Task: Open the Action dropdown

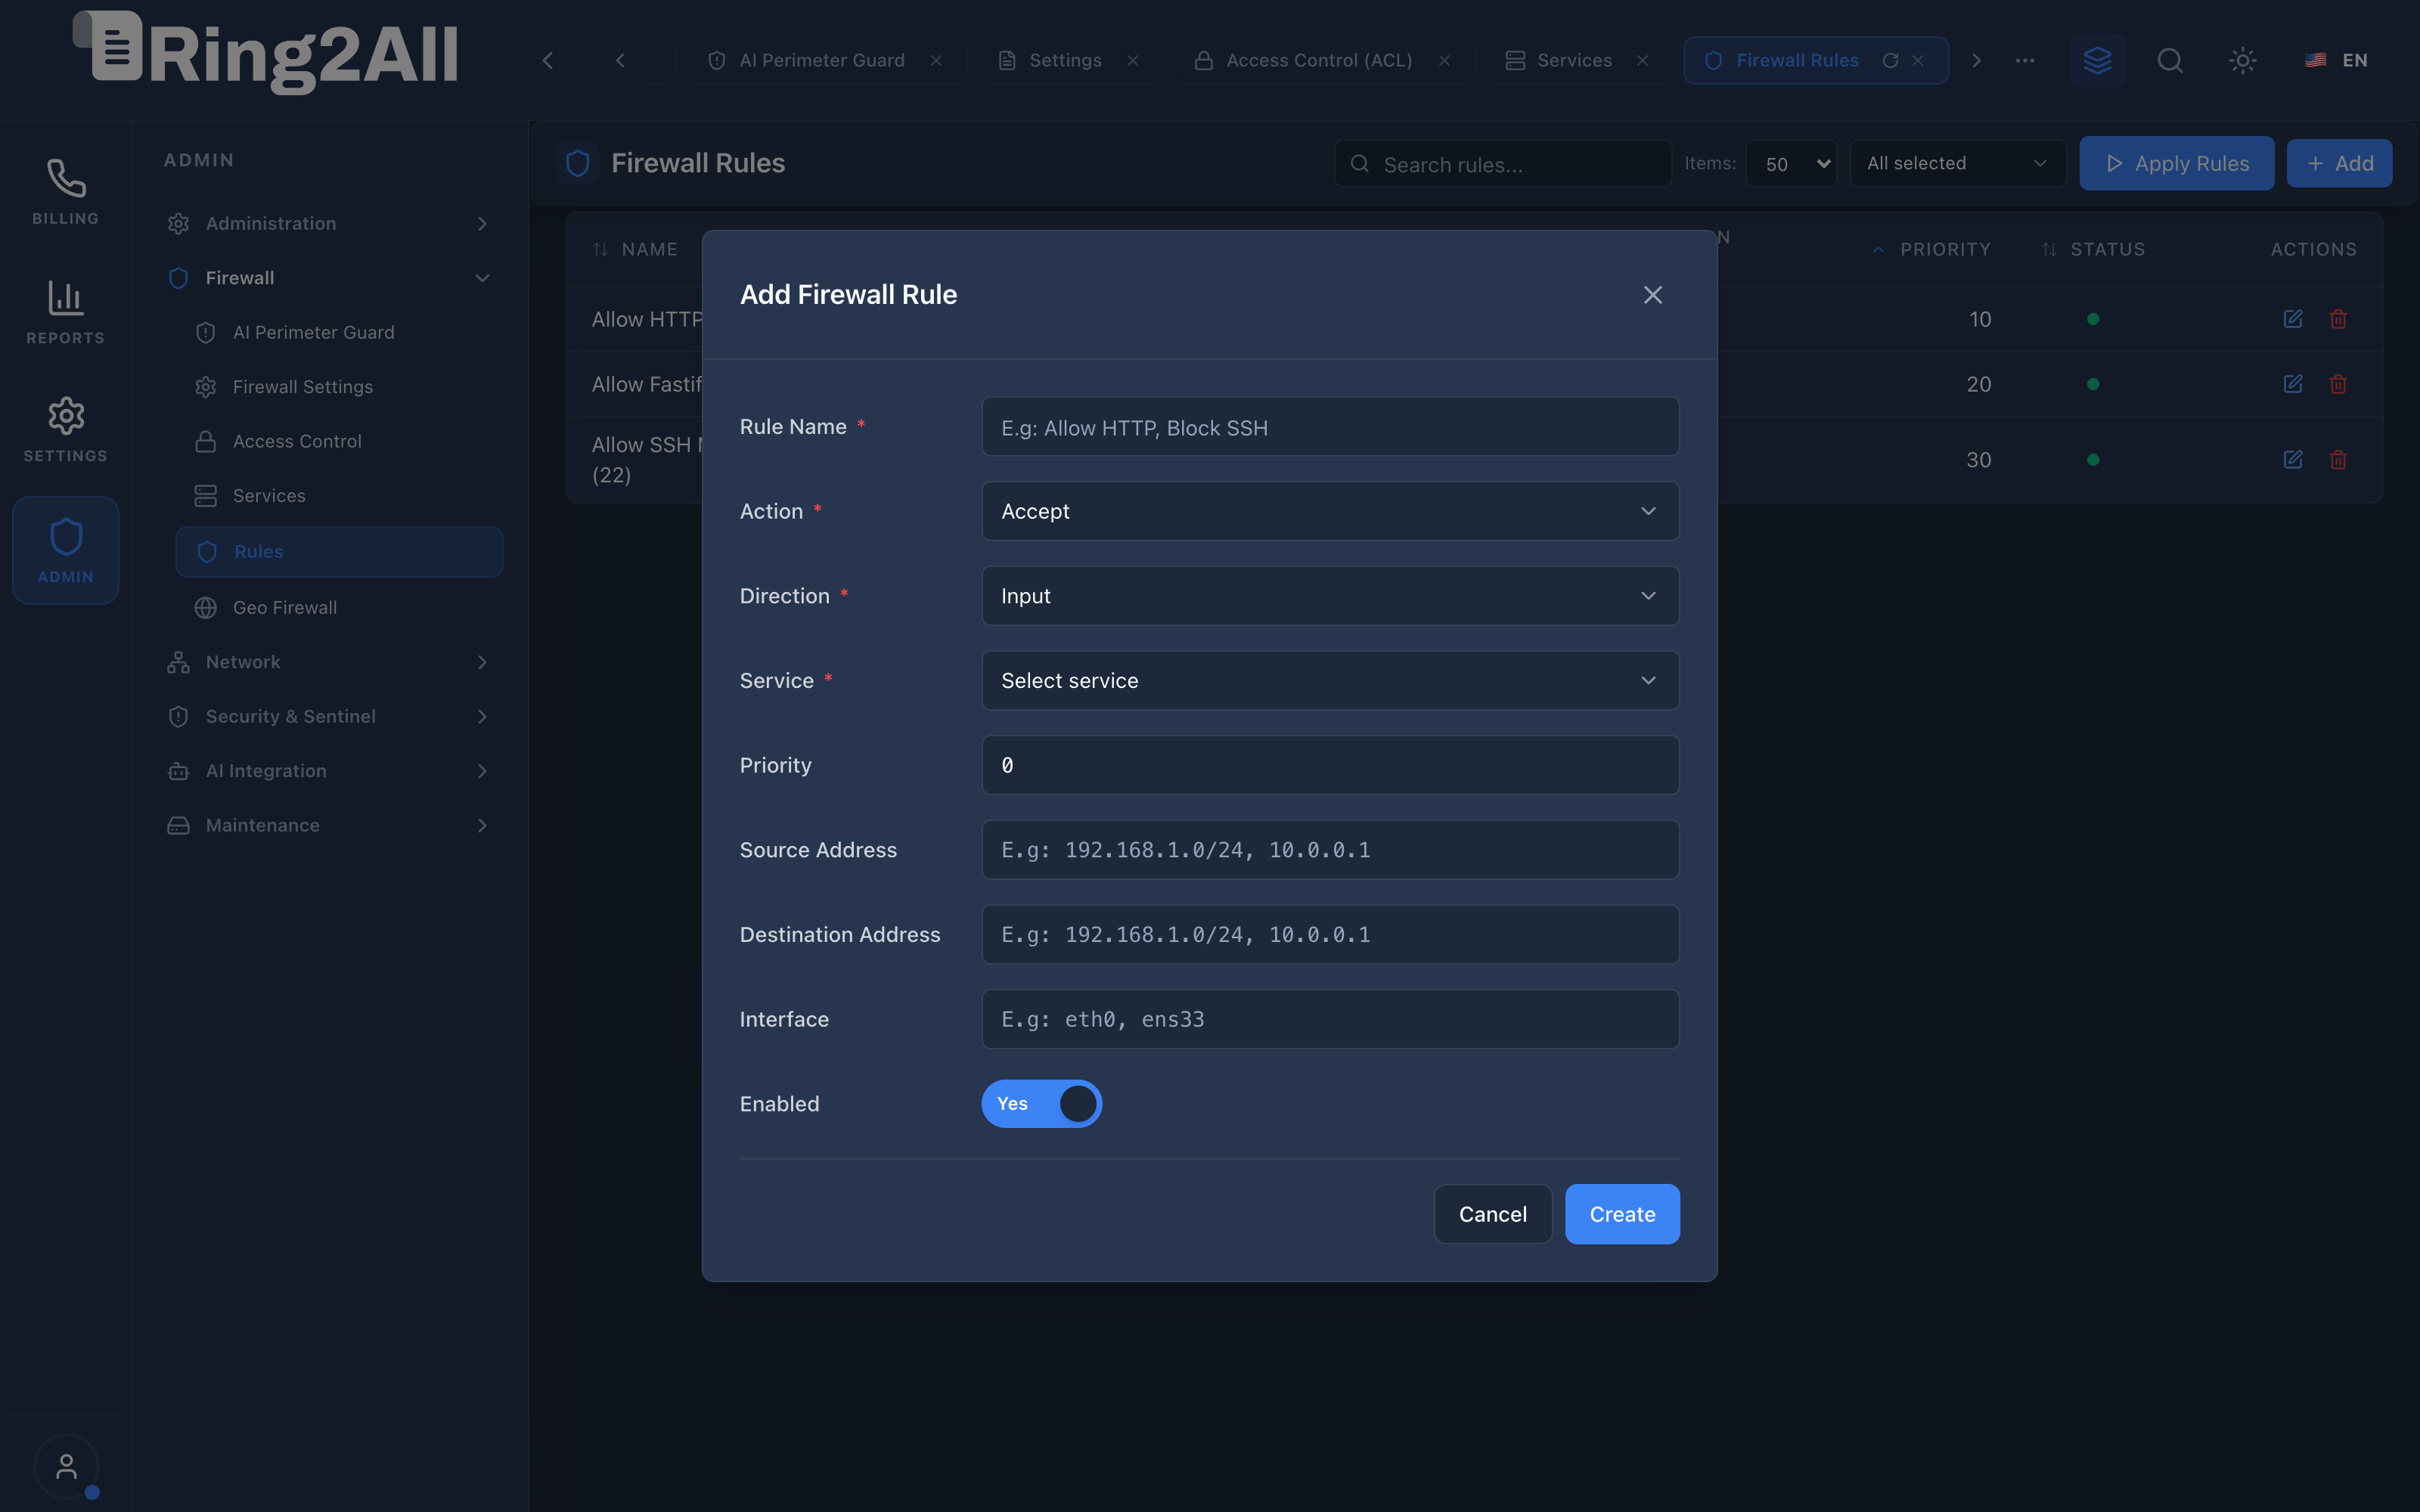Action: click(1330, 511)
